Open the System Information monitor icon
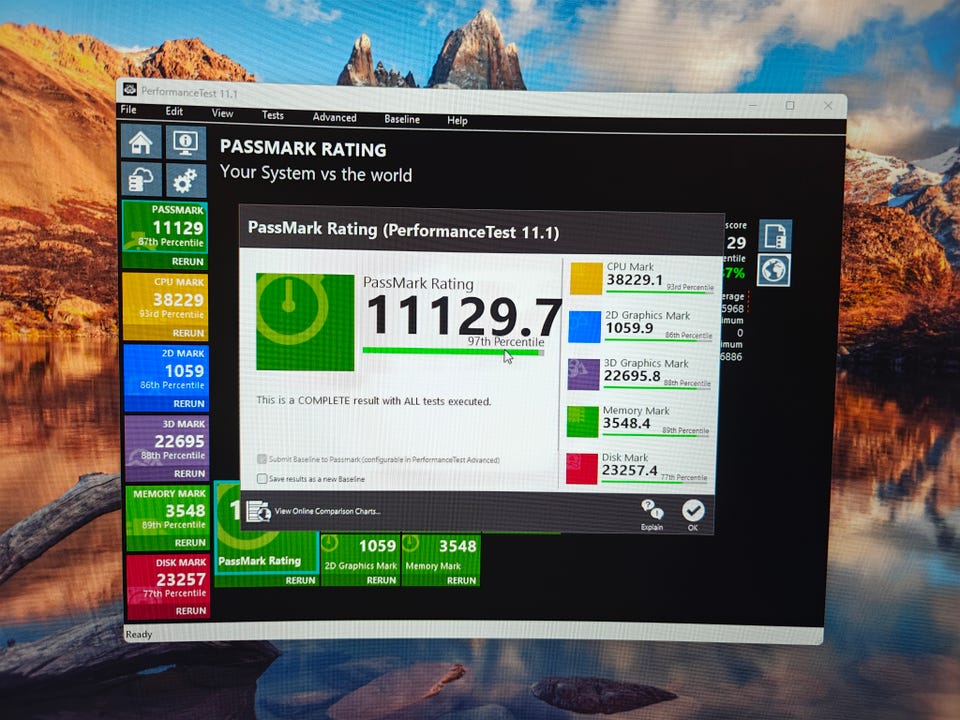The width and height of the screenshot is (960, 720). [186, 143]
